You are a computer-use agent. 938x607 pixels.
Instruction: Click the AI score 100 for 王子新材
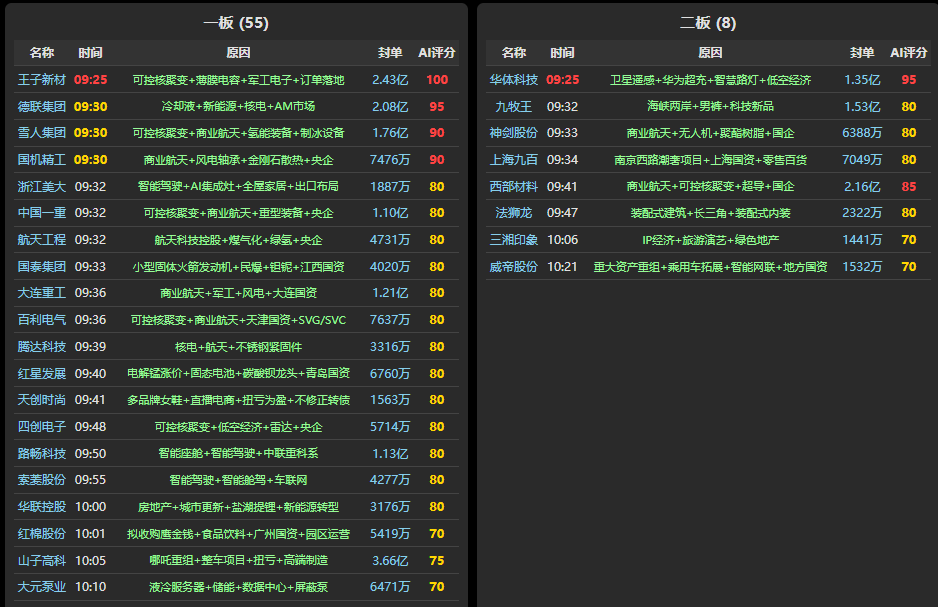click(437, 79)
